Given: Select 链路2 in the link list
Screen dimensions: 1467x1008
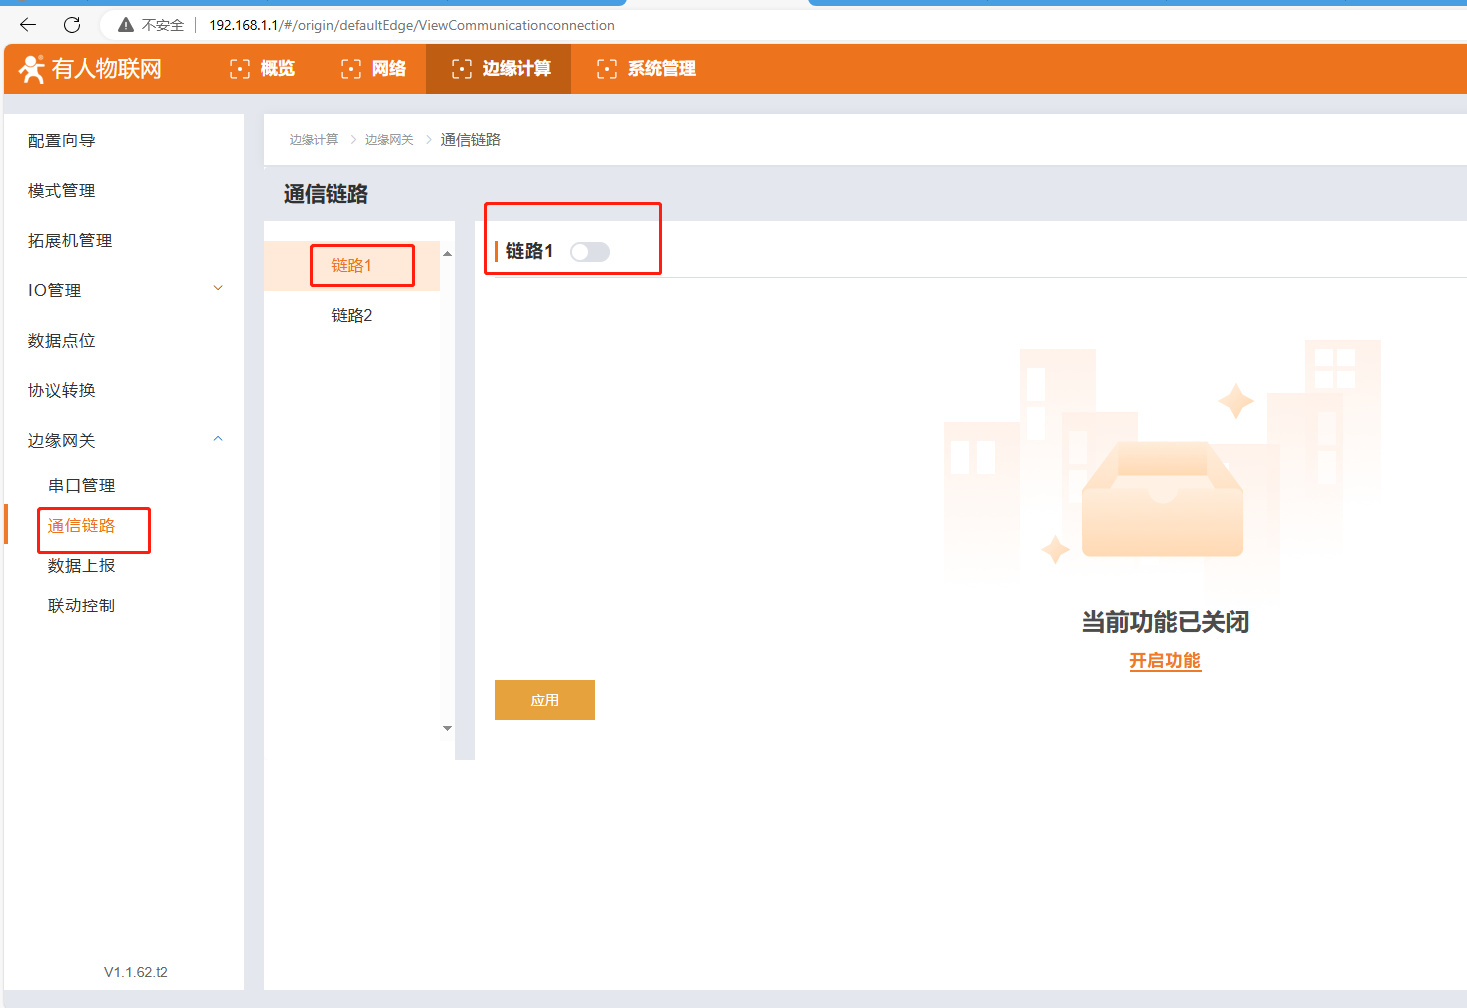Looking at the screenshot, I should tap(352, 316).
